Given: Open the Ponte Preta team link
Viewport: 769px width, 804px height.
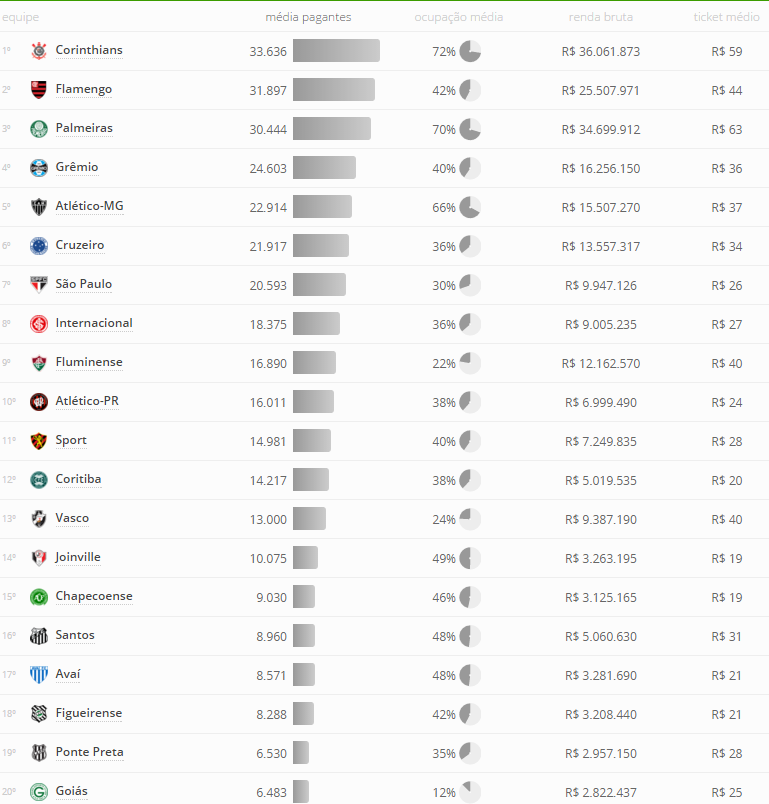Looking at the screenshot, I should pos(90,752).
